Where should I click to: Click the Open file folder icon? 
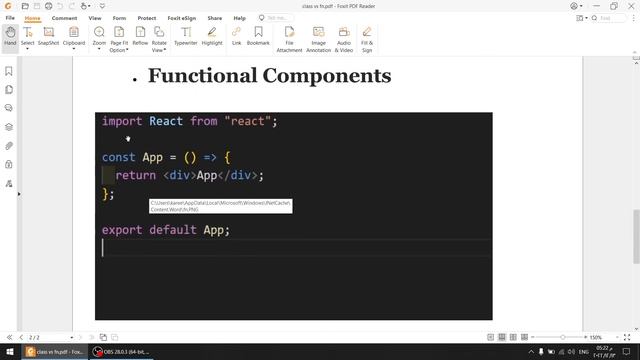click(x=25, y=6)
